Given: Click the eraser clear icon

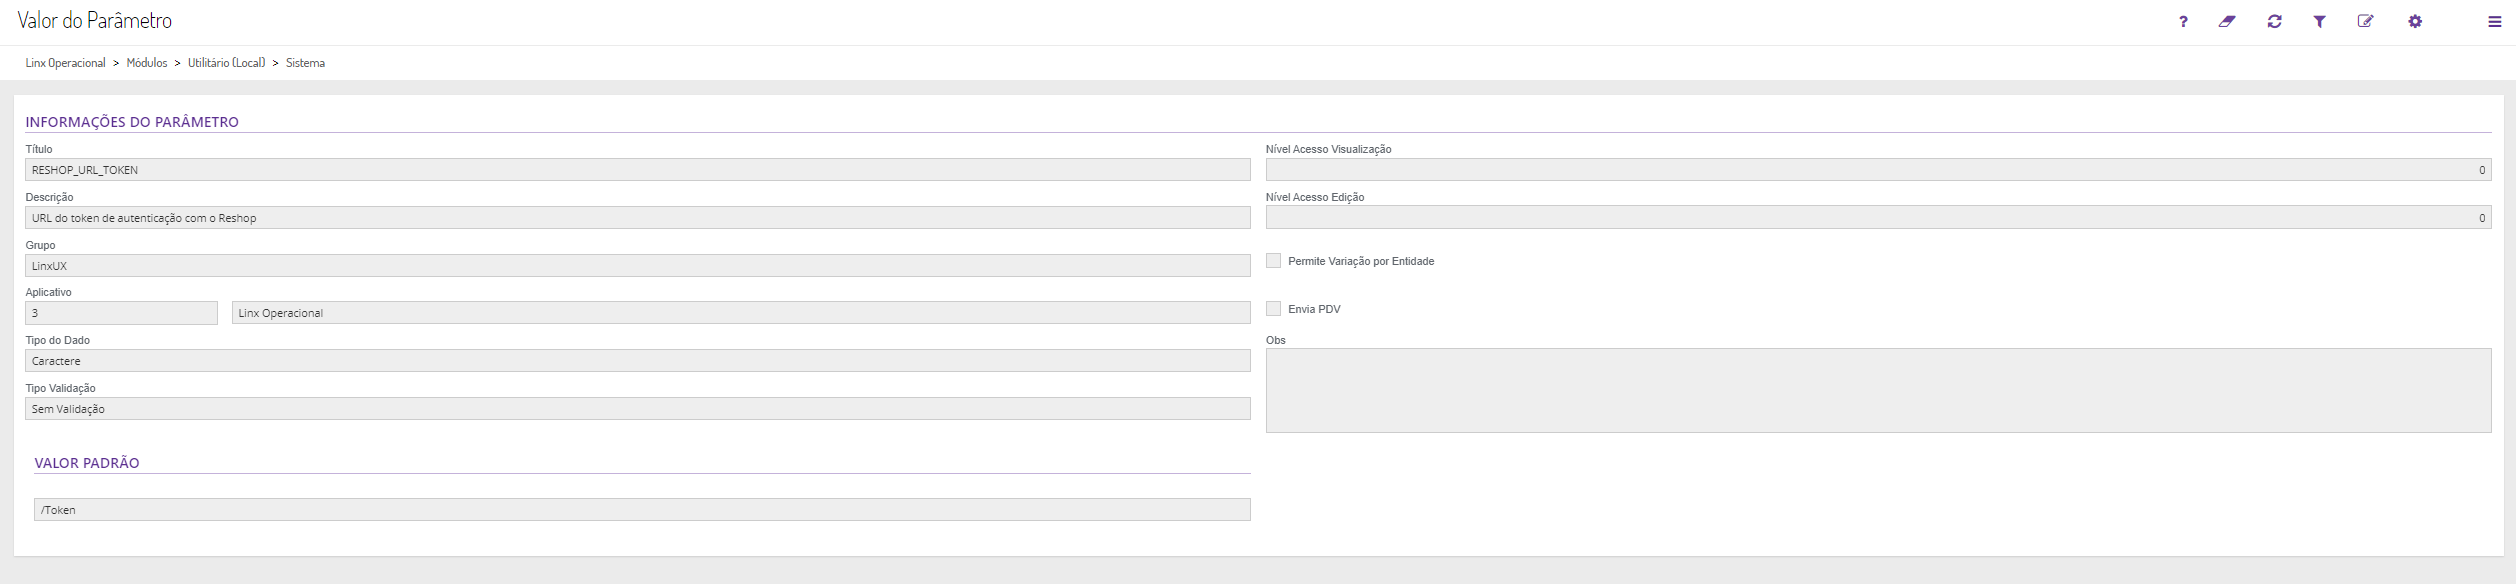Looking at the screenshot, I should tap(2227, 22).
